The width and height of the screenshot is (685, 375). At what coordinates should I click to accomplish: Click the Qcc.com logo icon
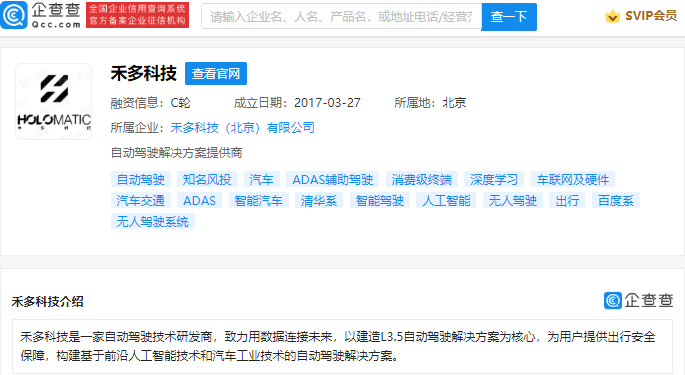[14, 15]
